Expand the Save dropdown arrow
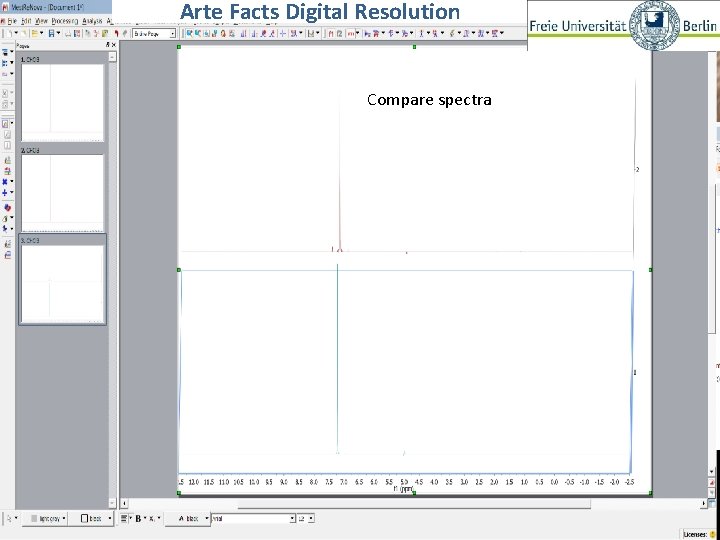This screenshot has width=720, height=540. pyautogui.click(x=58, y=34)
